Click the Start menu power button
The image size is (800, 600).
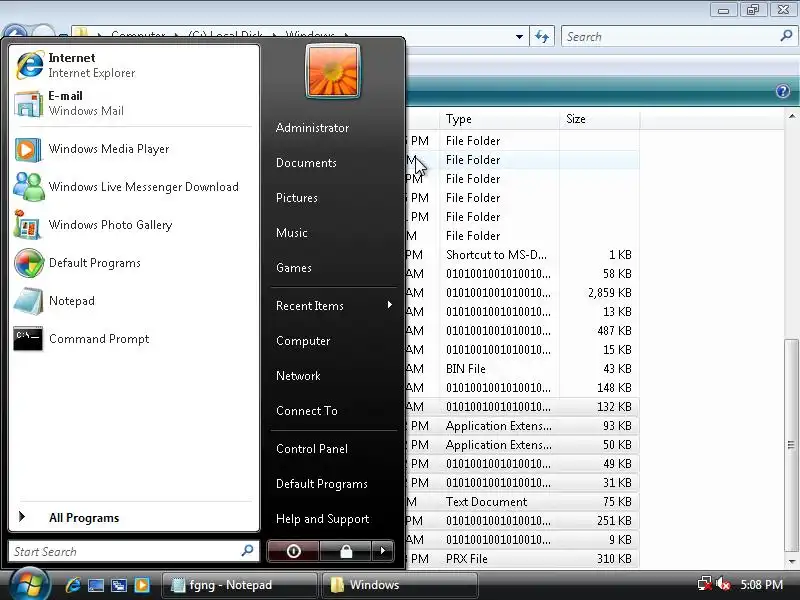(x=293, y=551)
